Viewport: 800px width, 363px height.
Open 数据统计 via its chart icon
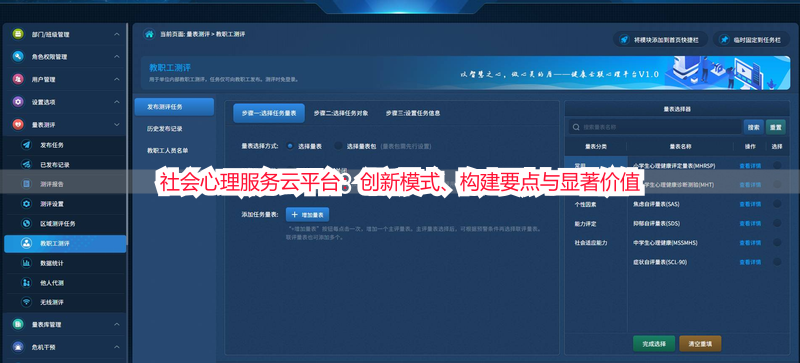click(x=26, y=263)
